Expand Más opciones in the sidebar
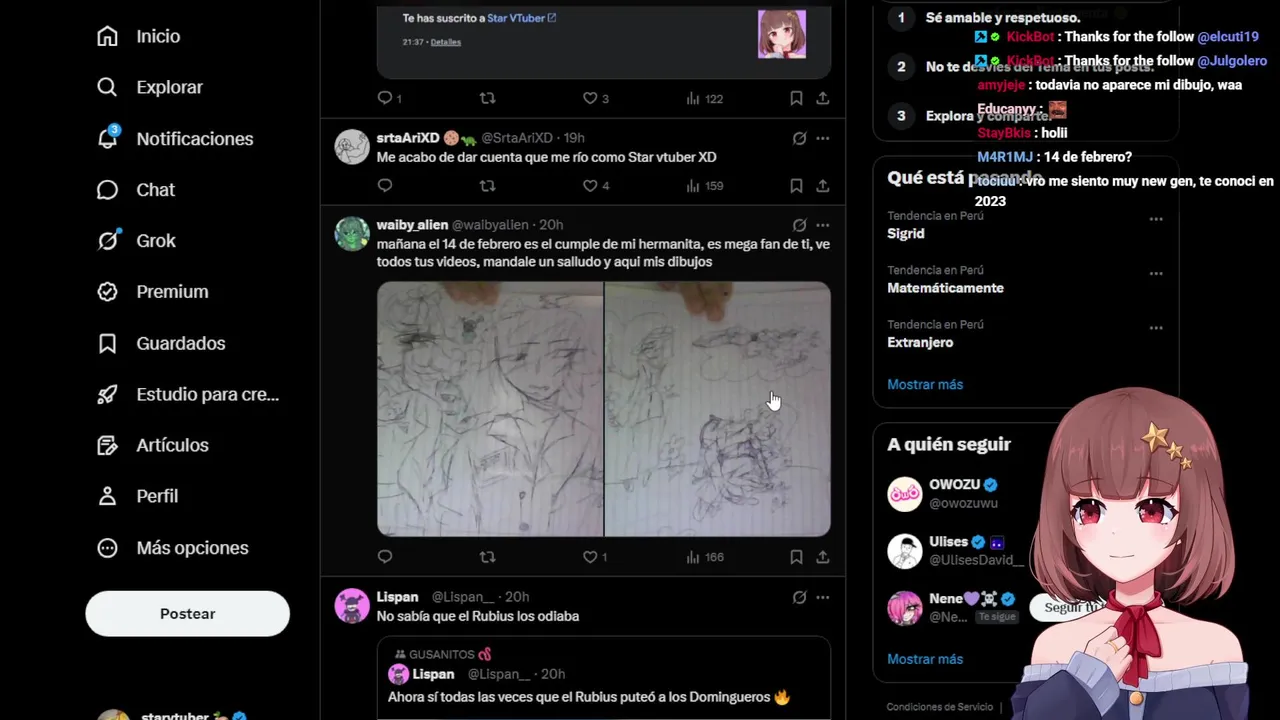 tap(192, 548)
